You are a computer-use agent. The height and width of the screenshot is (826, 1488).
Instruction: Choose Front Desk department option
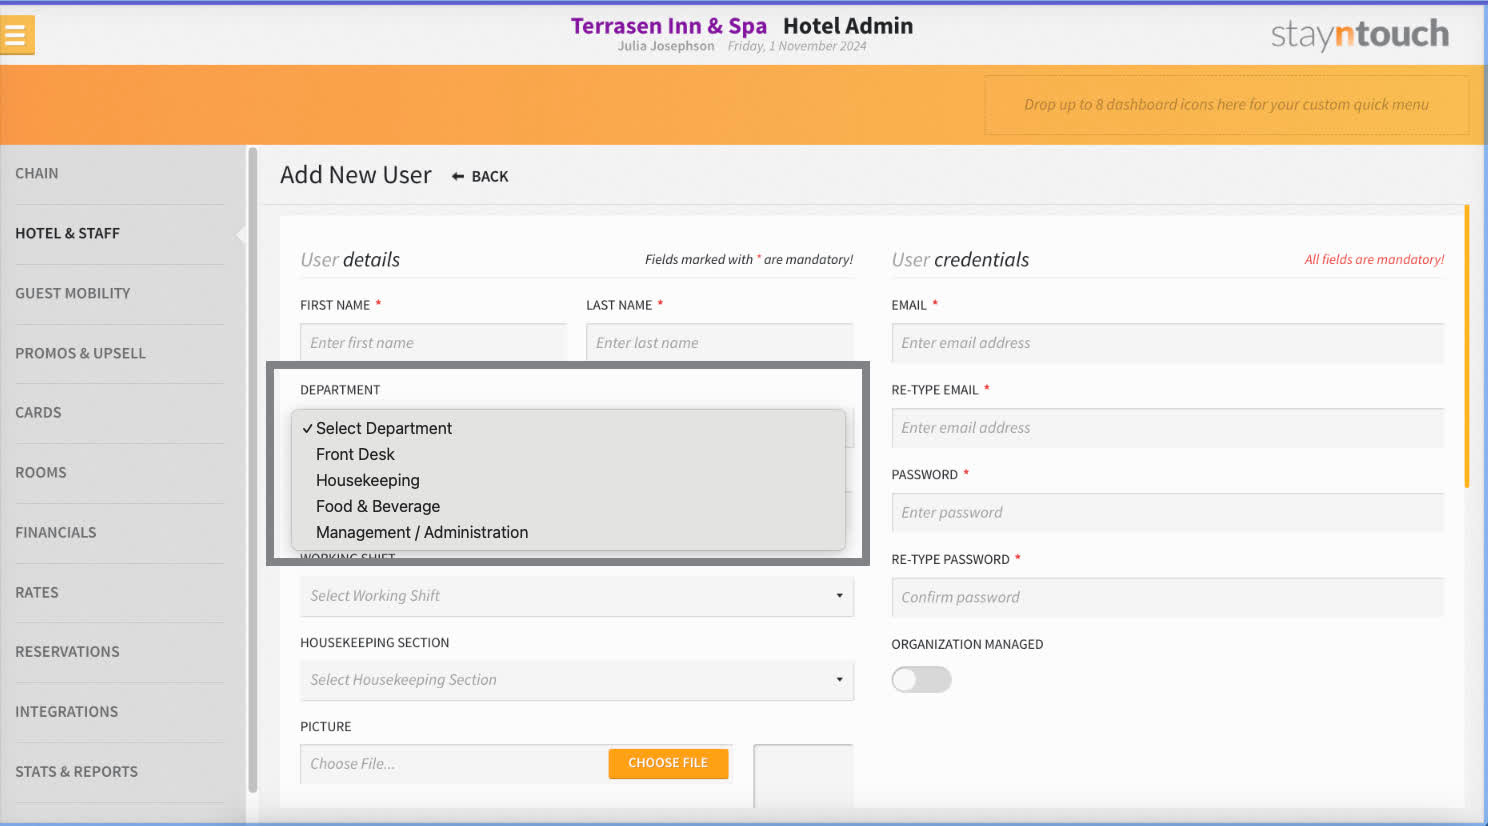pyautogui.click(x=568, y=454)
